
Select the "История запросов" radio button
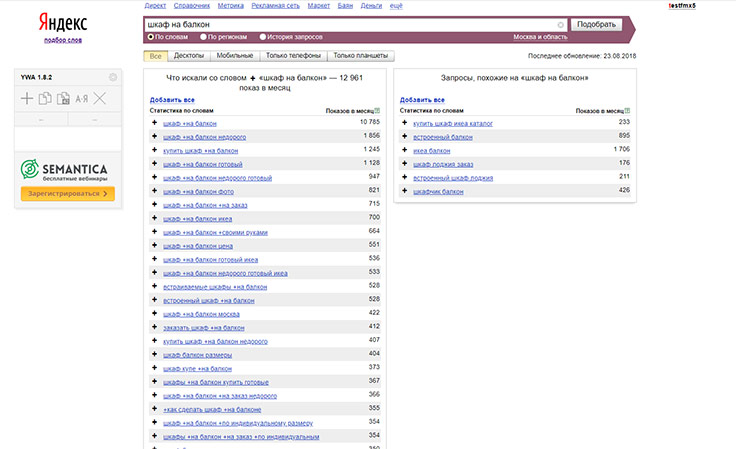[262, 37]
